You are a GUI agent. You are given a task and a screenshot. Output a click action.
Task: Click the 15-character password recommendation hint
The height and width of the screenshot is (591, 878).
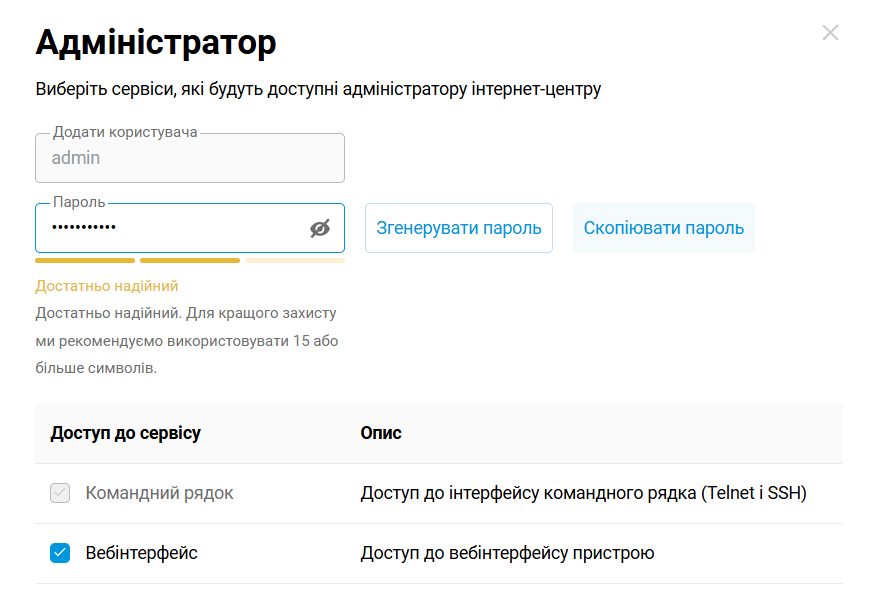click(x=186, y=341)
